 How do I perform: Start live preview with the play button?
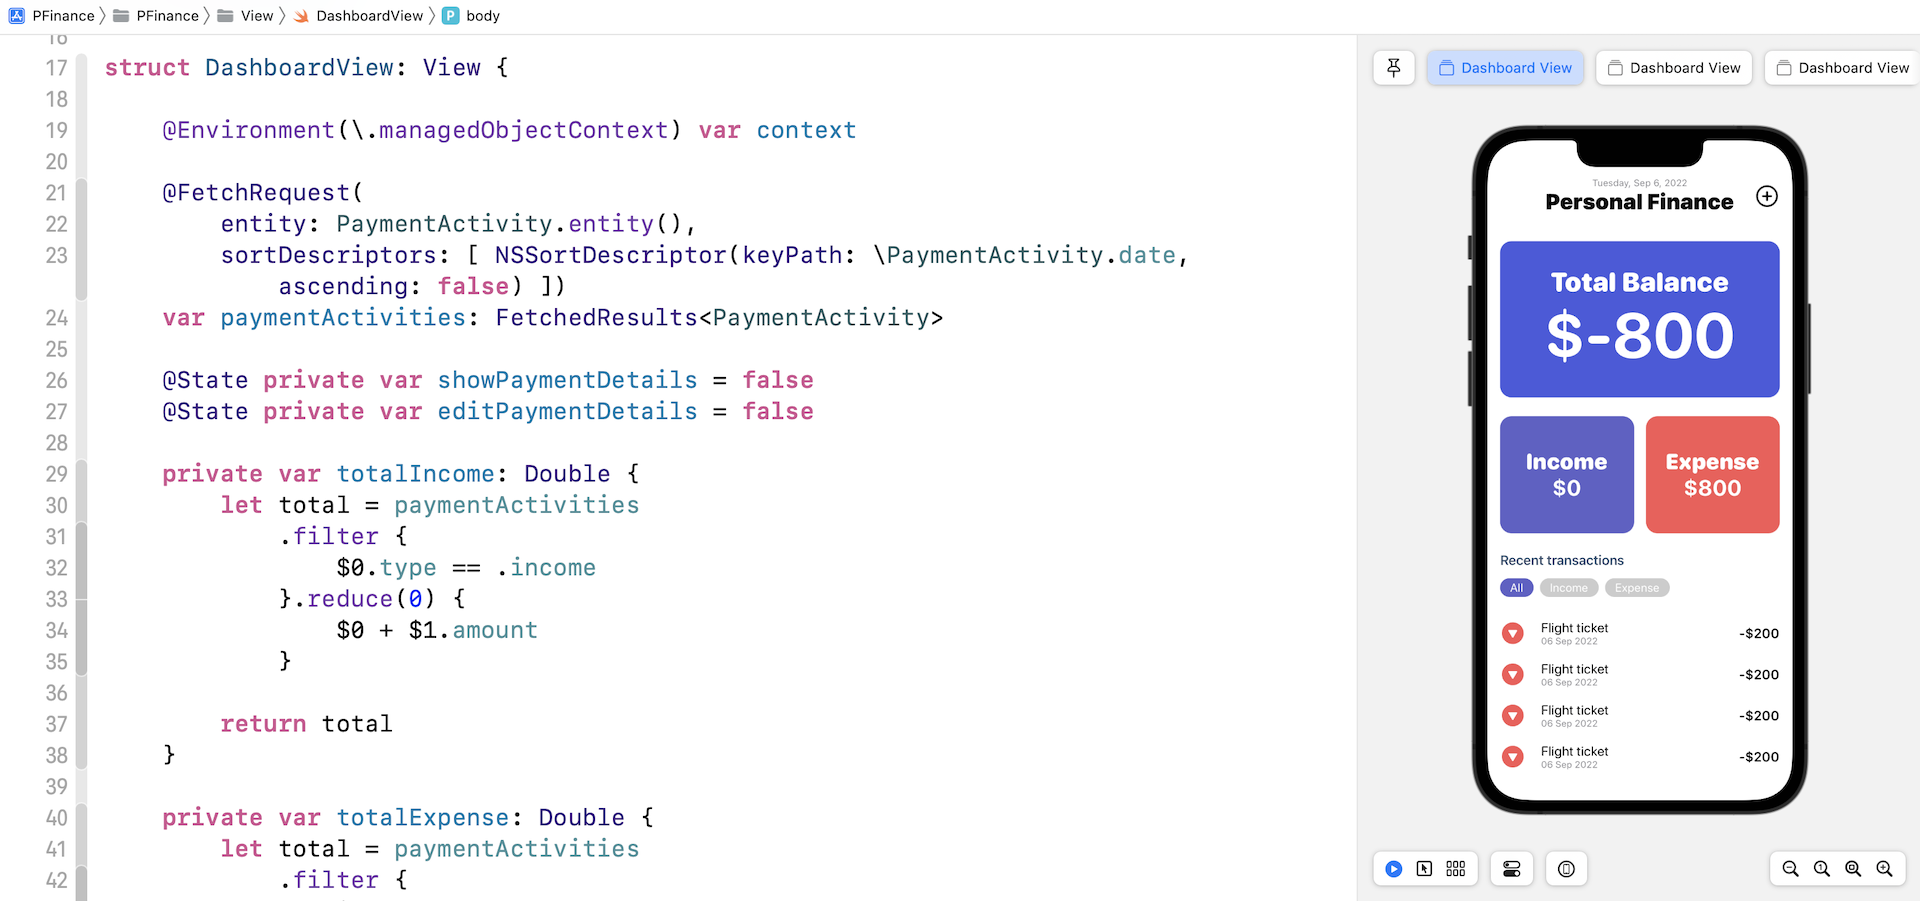1393,869
